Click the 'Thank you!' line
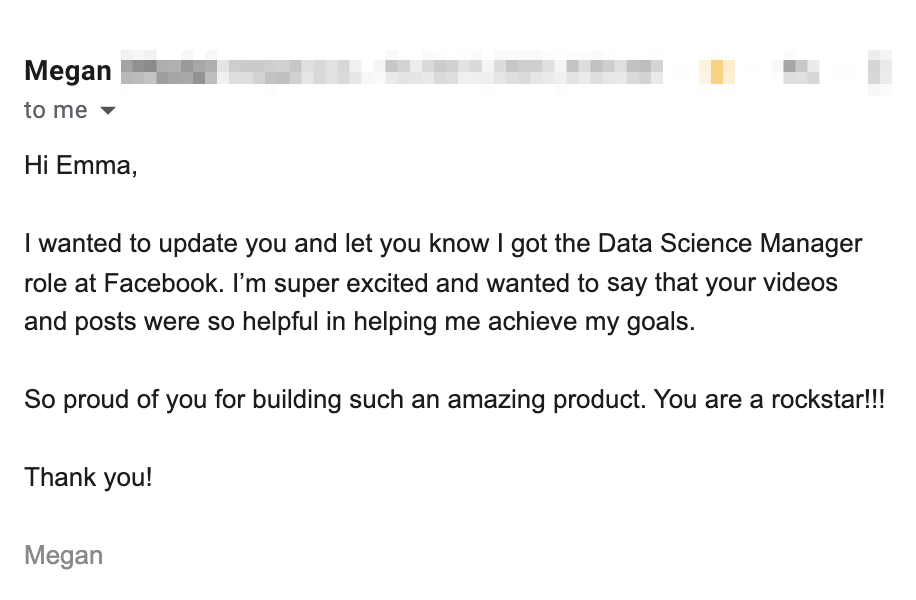This screenshot has height=600, width=916. click(88, 477)
